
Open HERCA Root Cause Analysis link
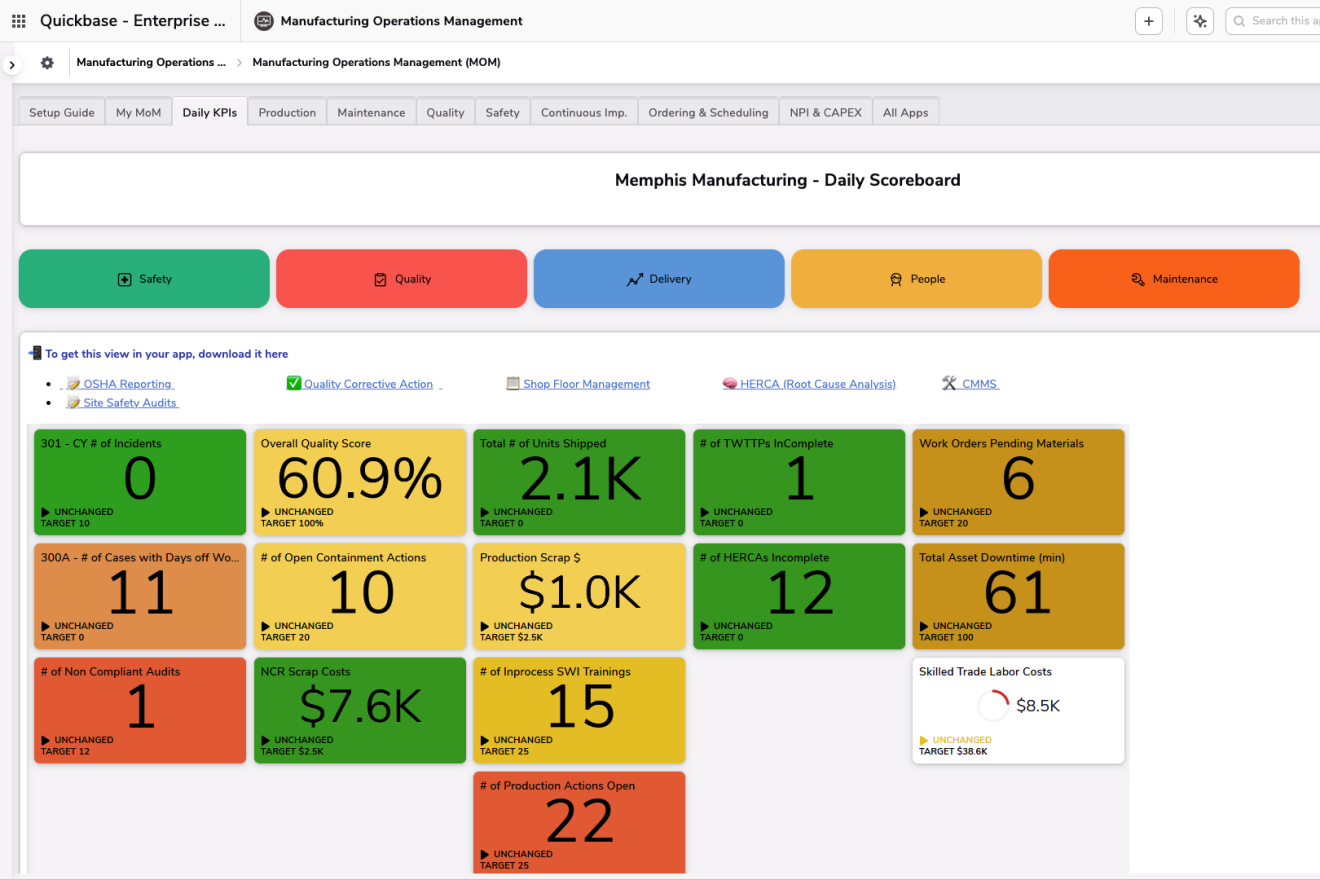[x=817, y=384]
